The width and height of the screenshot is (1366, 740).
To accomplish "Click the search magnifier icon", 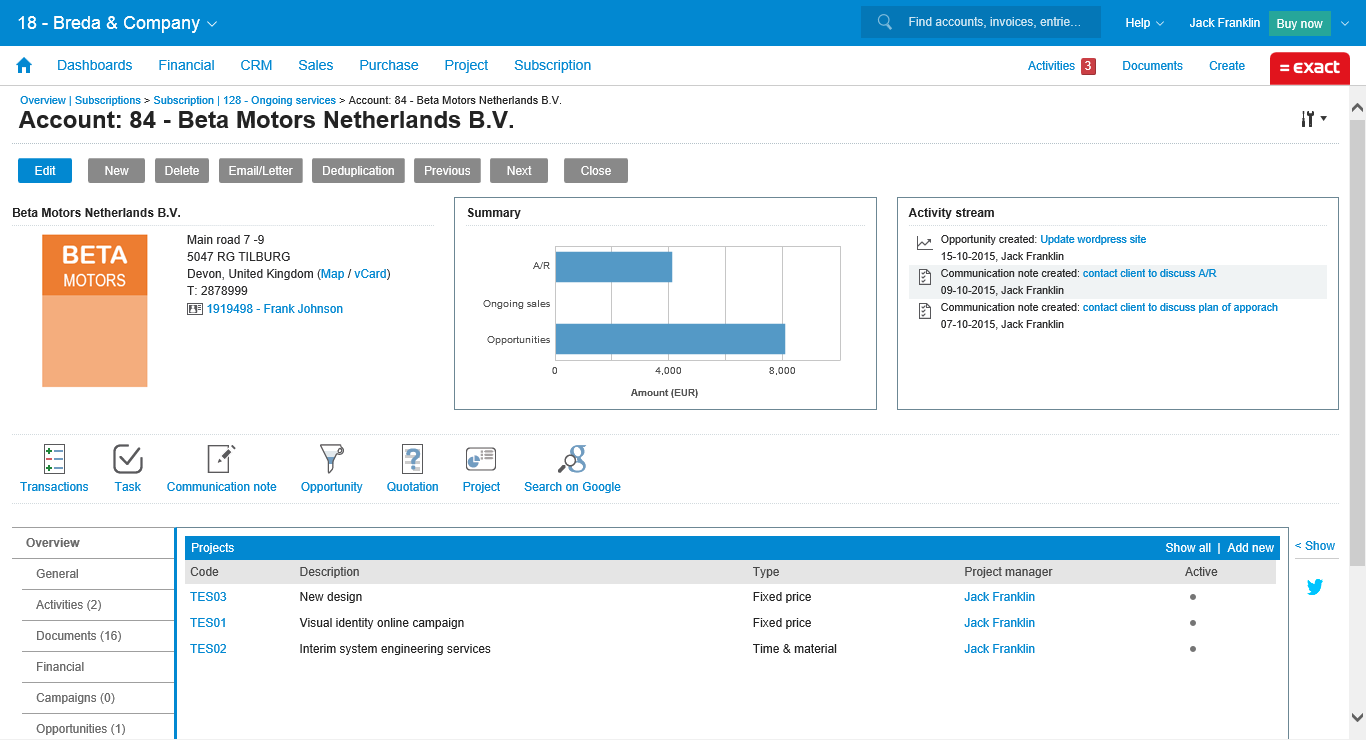I will [x=884, y=22].
